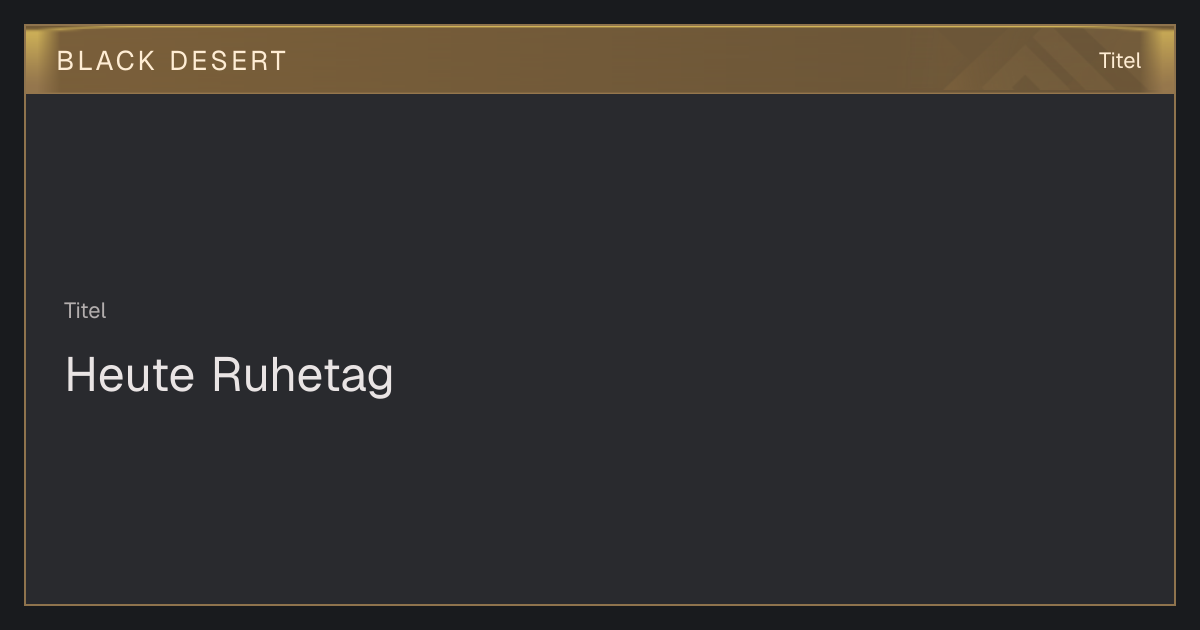Screen dimensions: 1200x630
Task: Click the small Titel label above heading
Action: point(85,311)
